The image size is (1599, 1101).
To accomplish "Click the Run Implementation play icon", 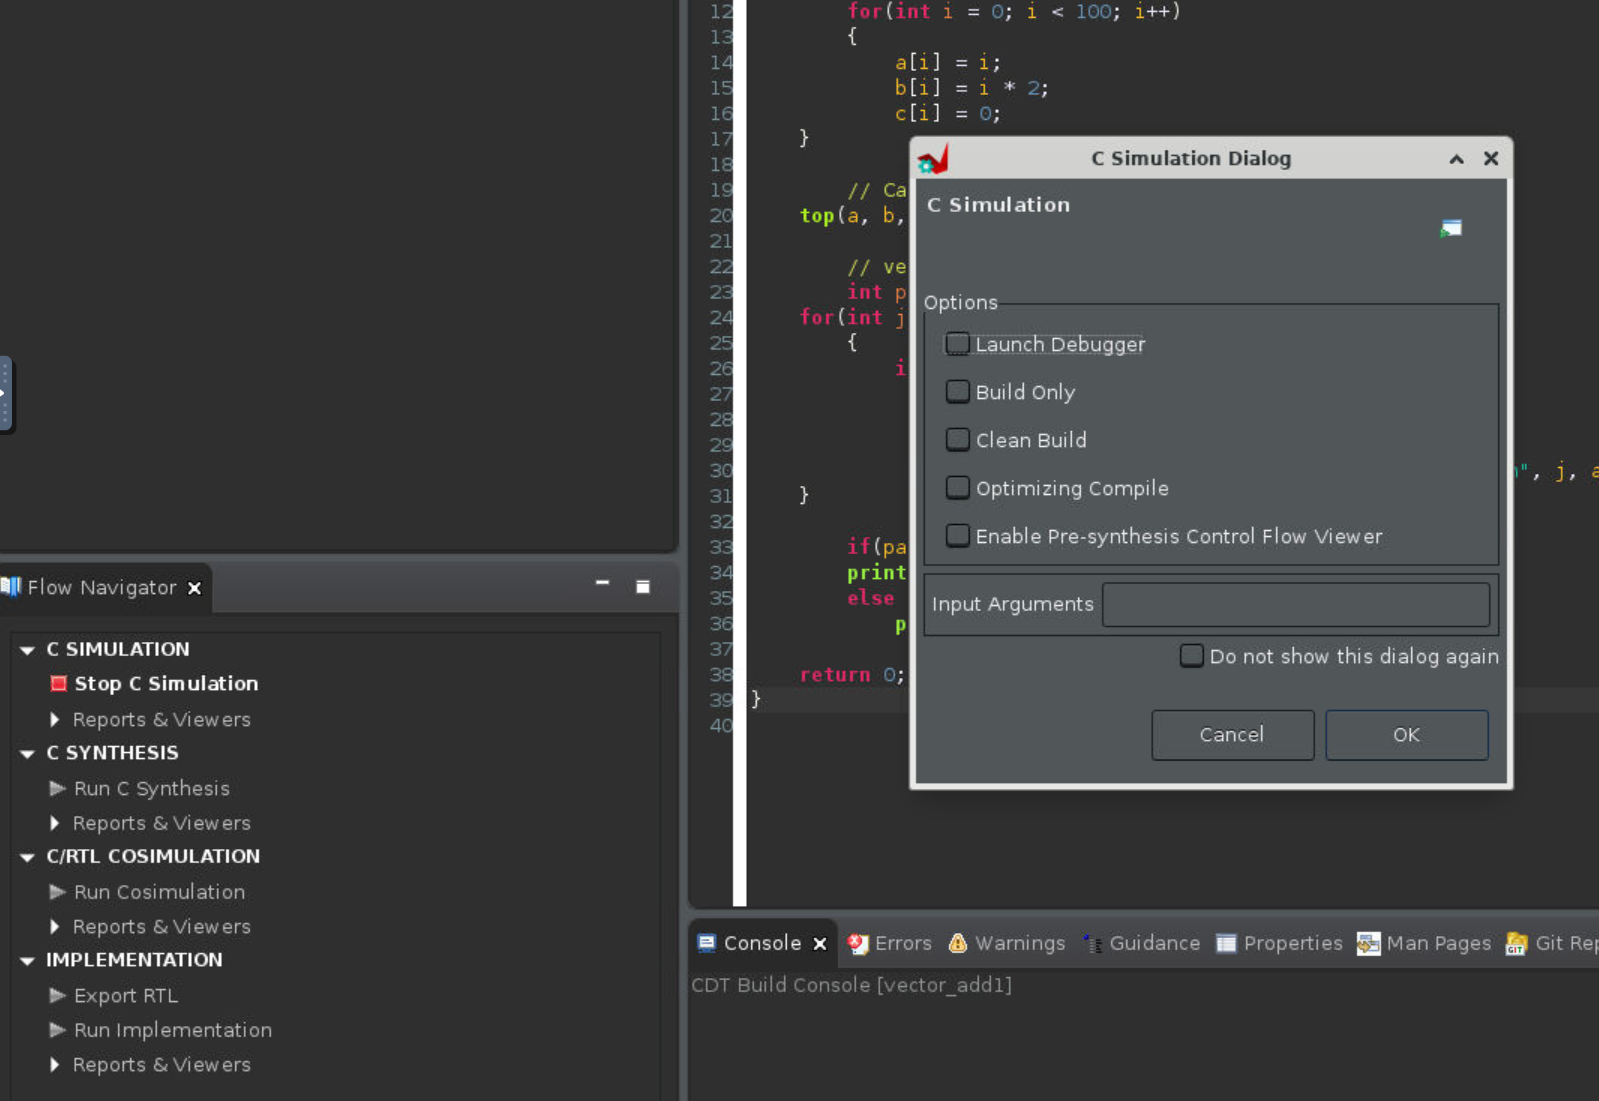I will (58, 1029).
